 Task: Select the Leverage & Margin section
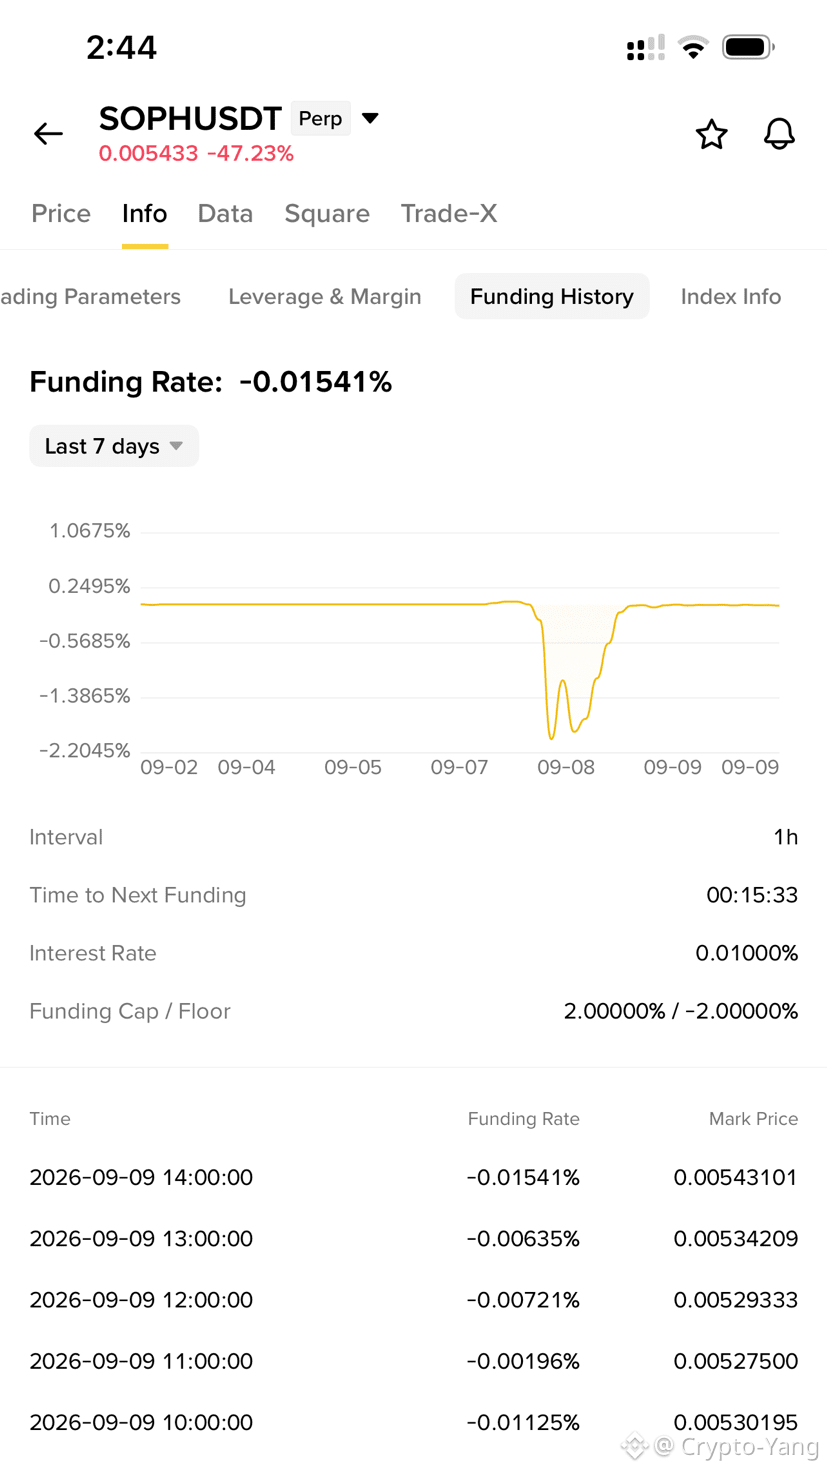[325, 297]
